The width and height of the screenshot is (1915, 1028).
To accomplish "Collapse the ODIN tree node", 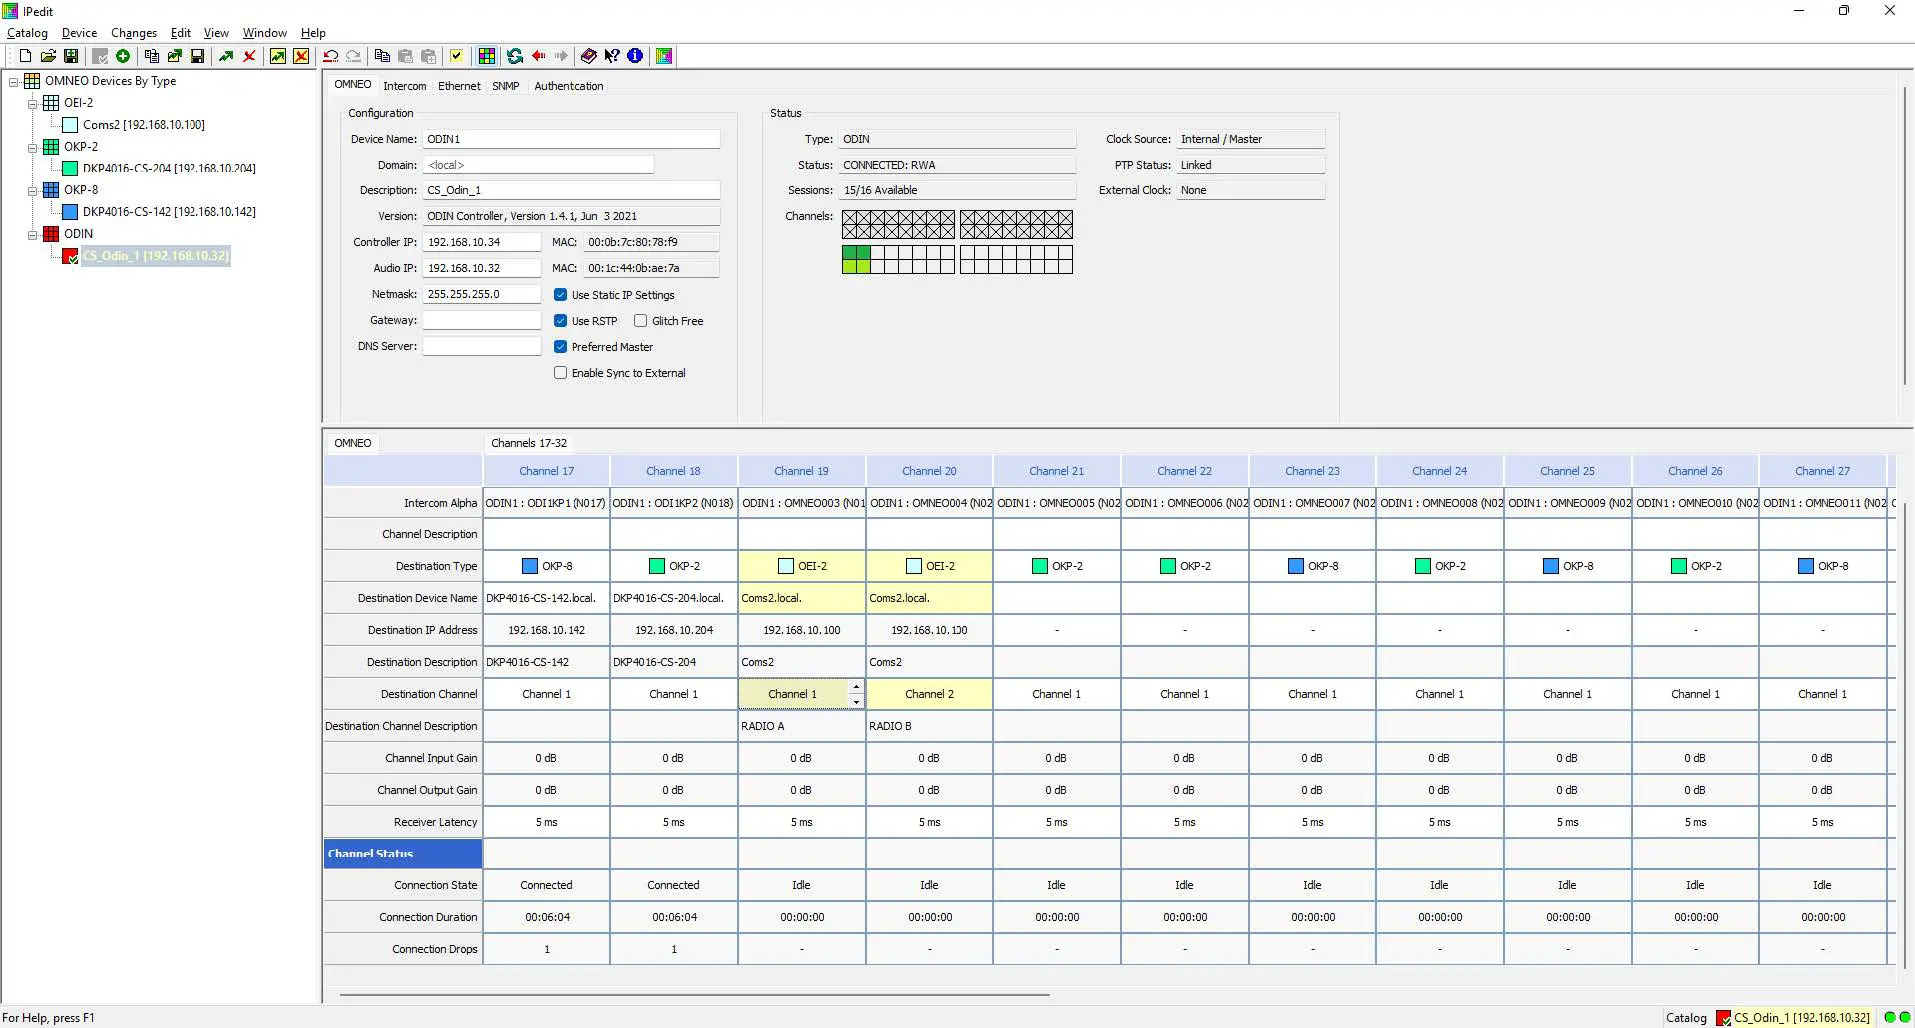I will point(33,234).
